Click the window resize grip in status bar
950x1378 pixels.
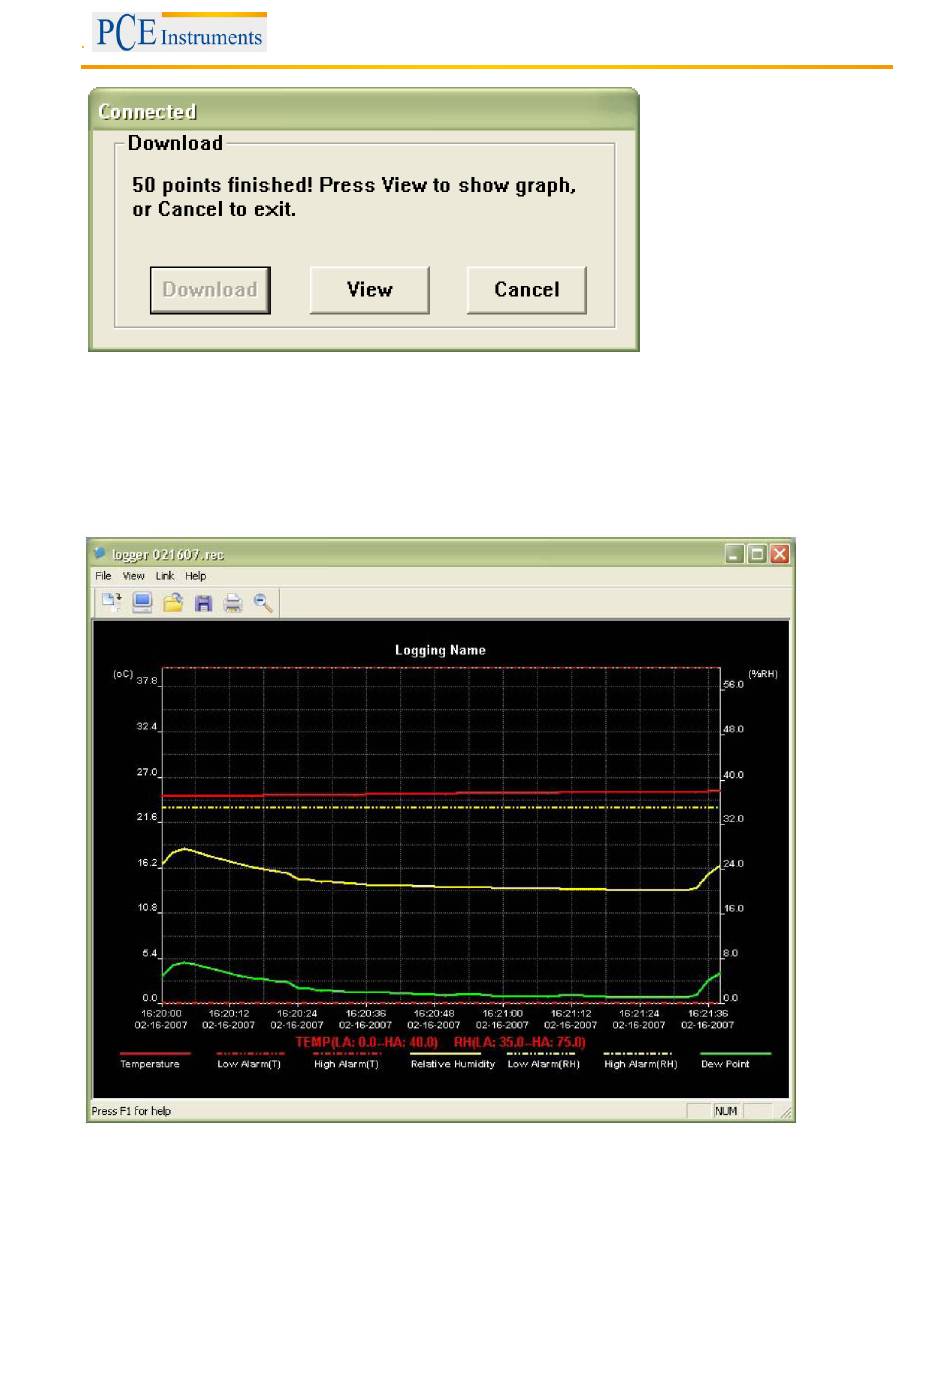point(786,1112)
